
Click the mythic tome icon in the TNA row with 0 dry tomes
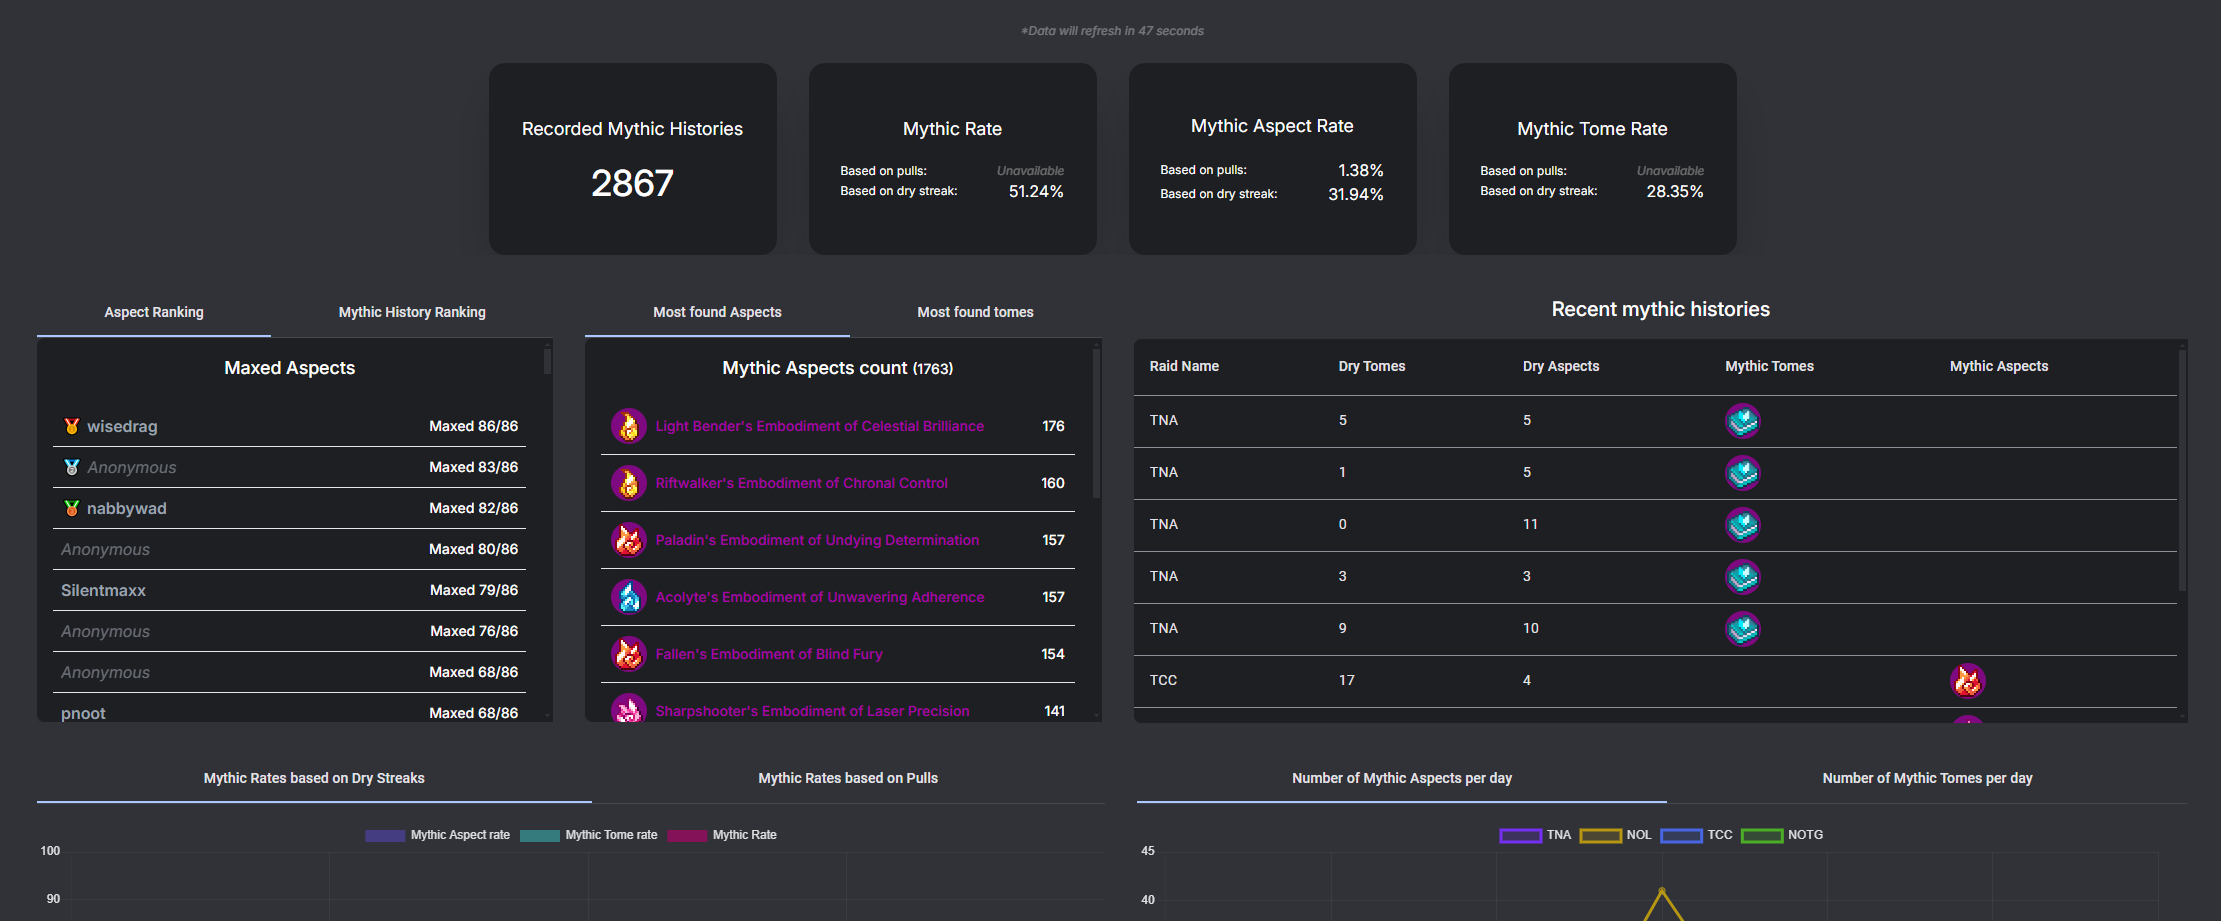click(x=1743, y=525)
